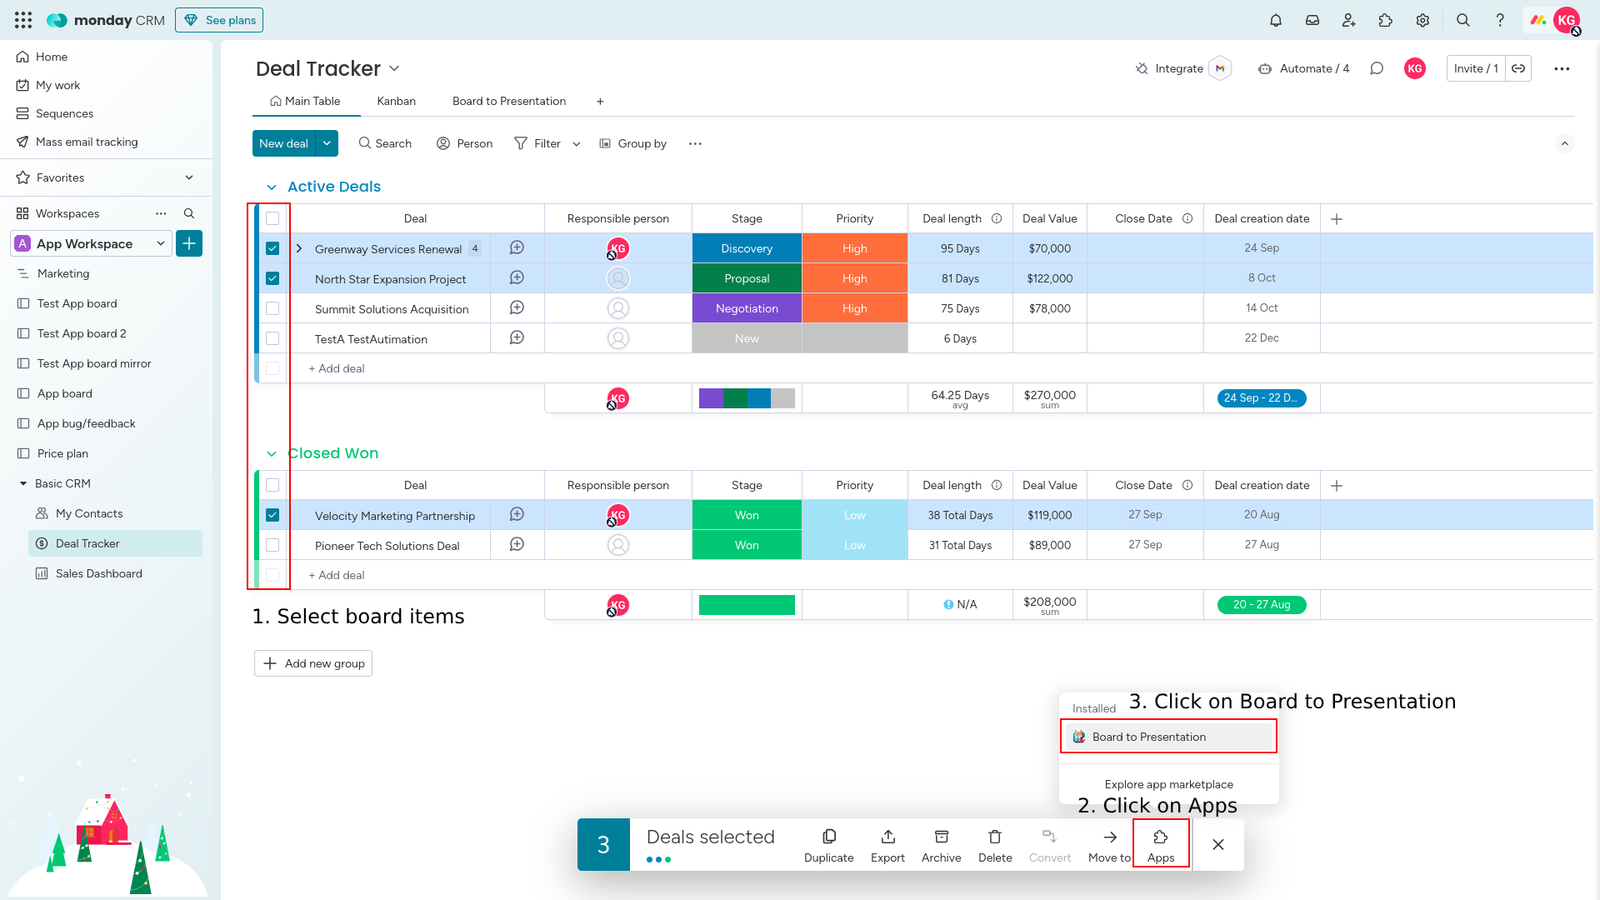
Task: Click the Discovery stage cell for Greenway
Action: pyautogui.click(x=746, y=248)
